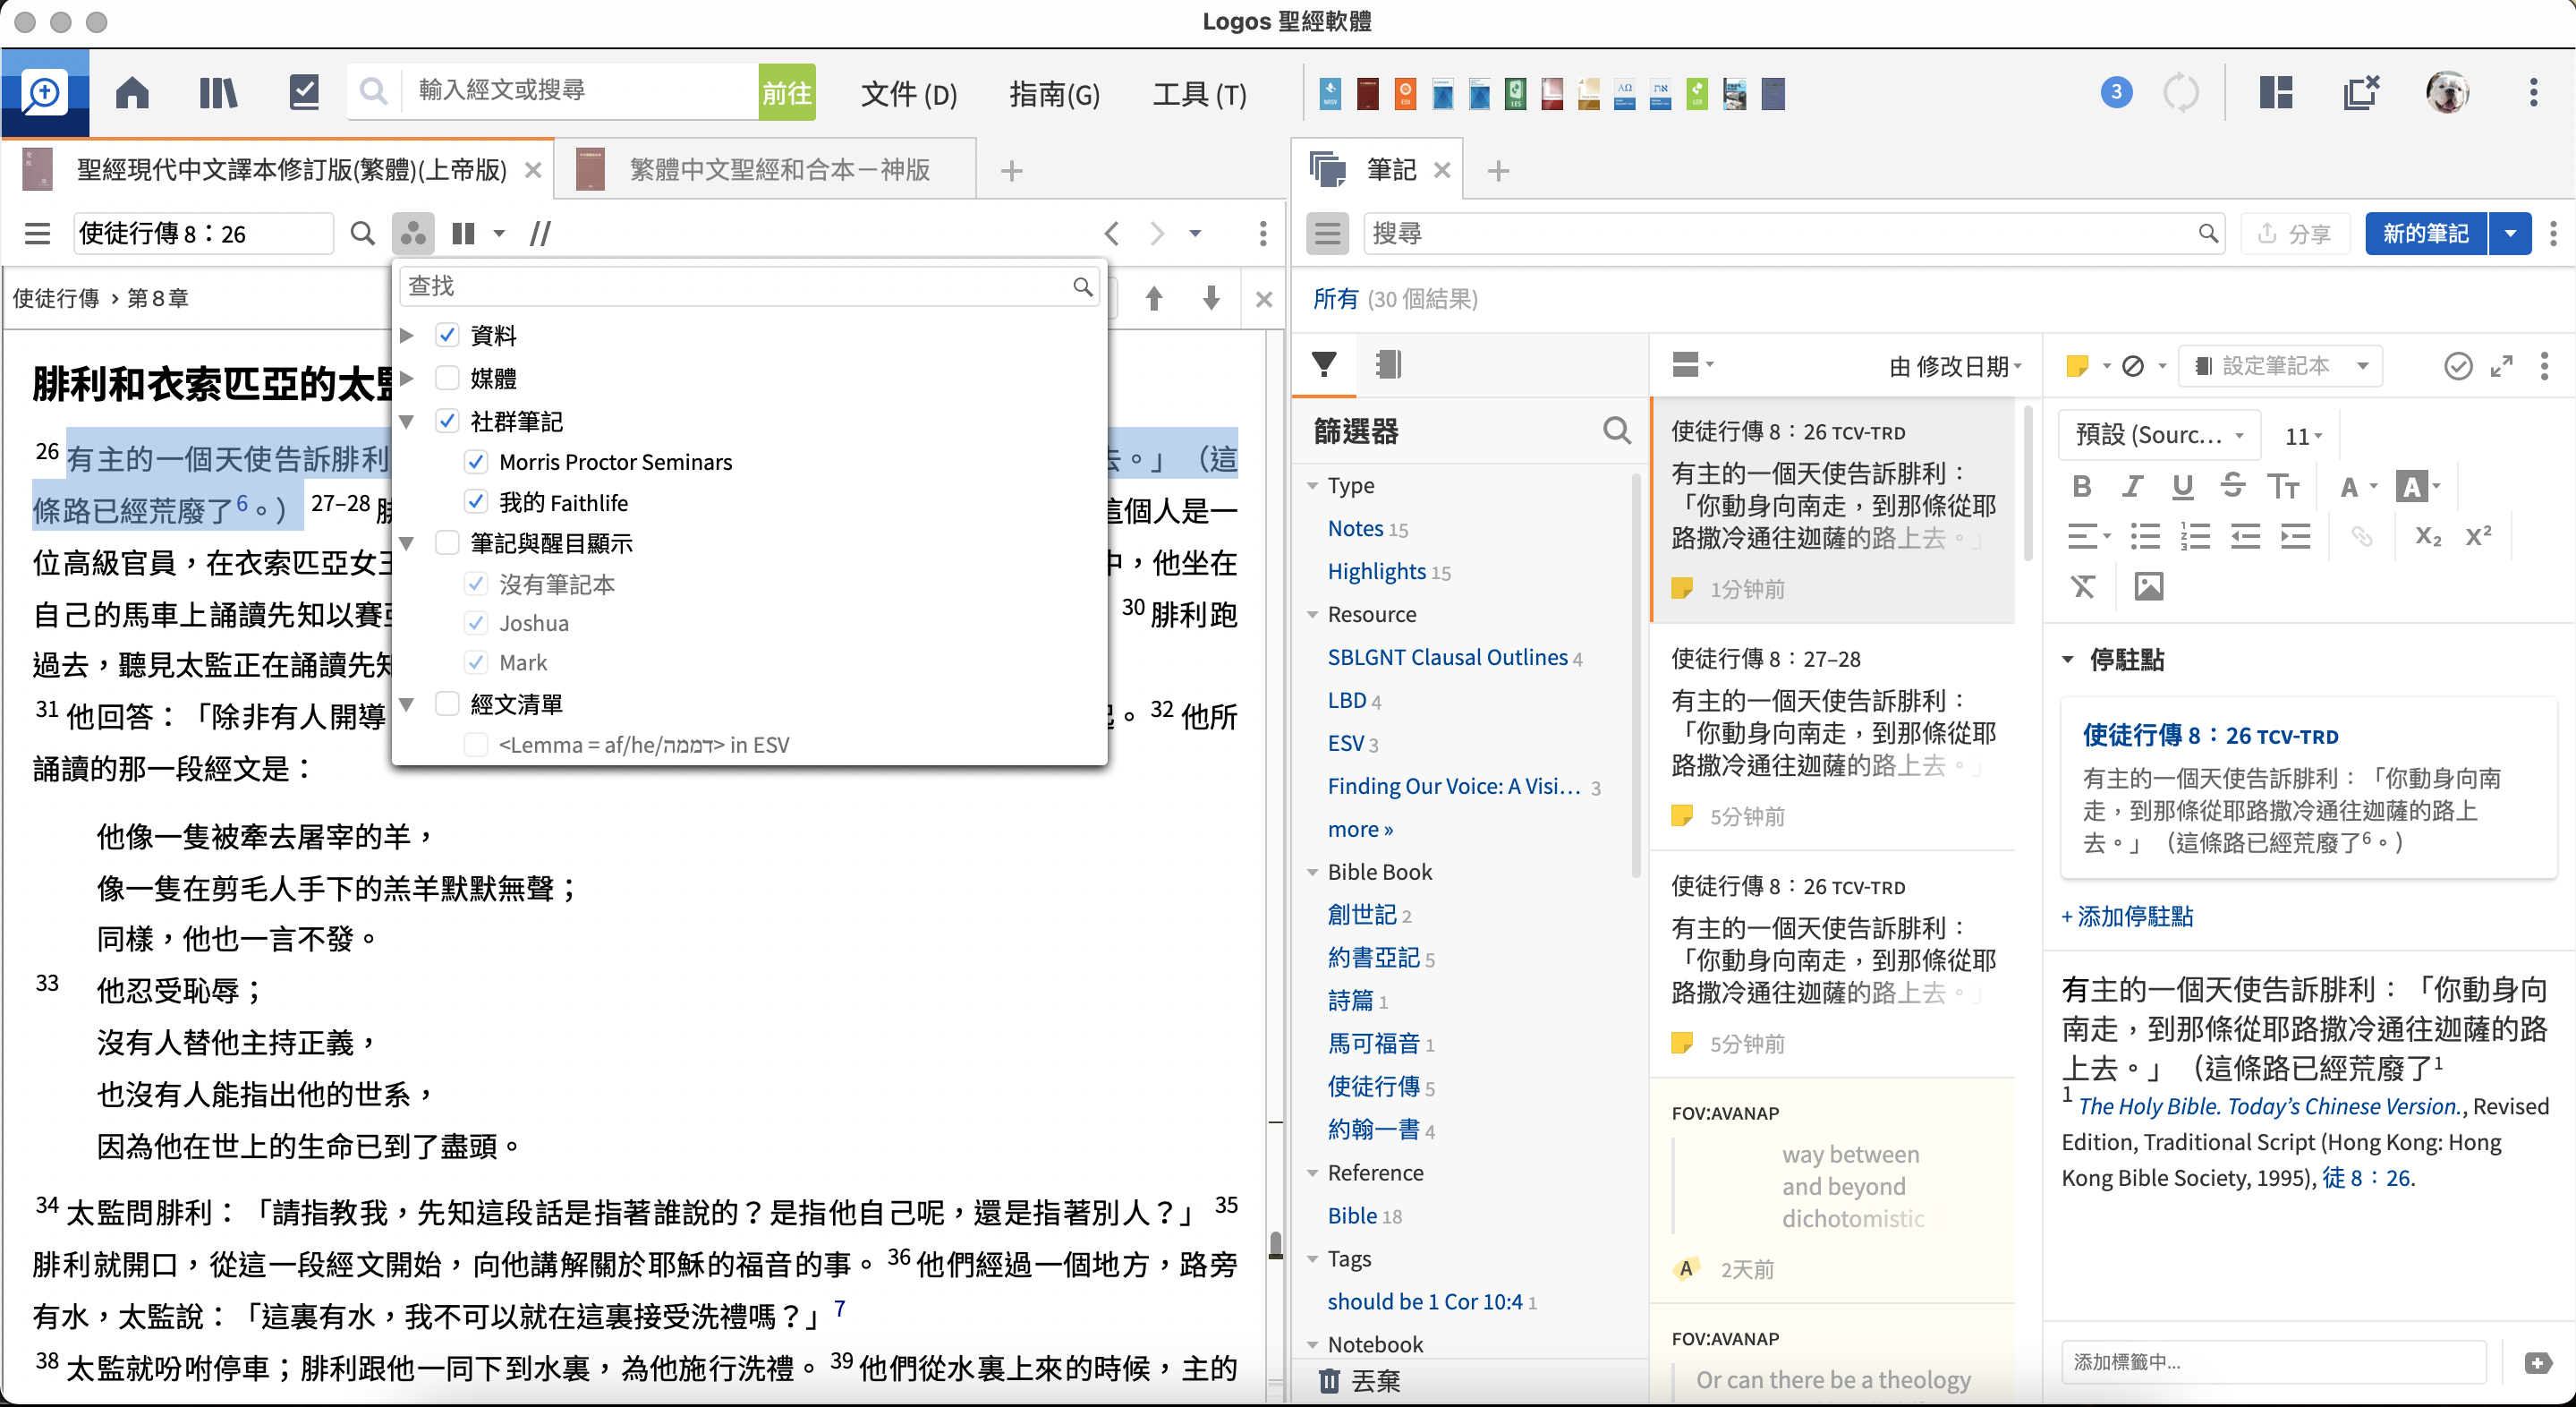2576x1407 pixels.
Task: Click the 前往 go button
Action: 786,92
